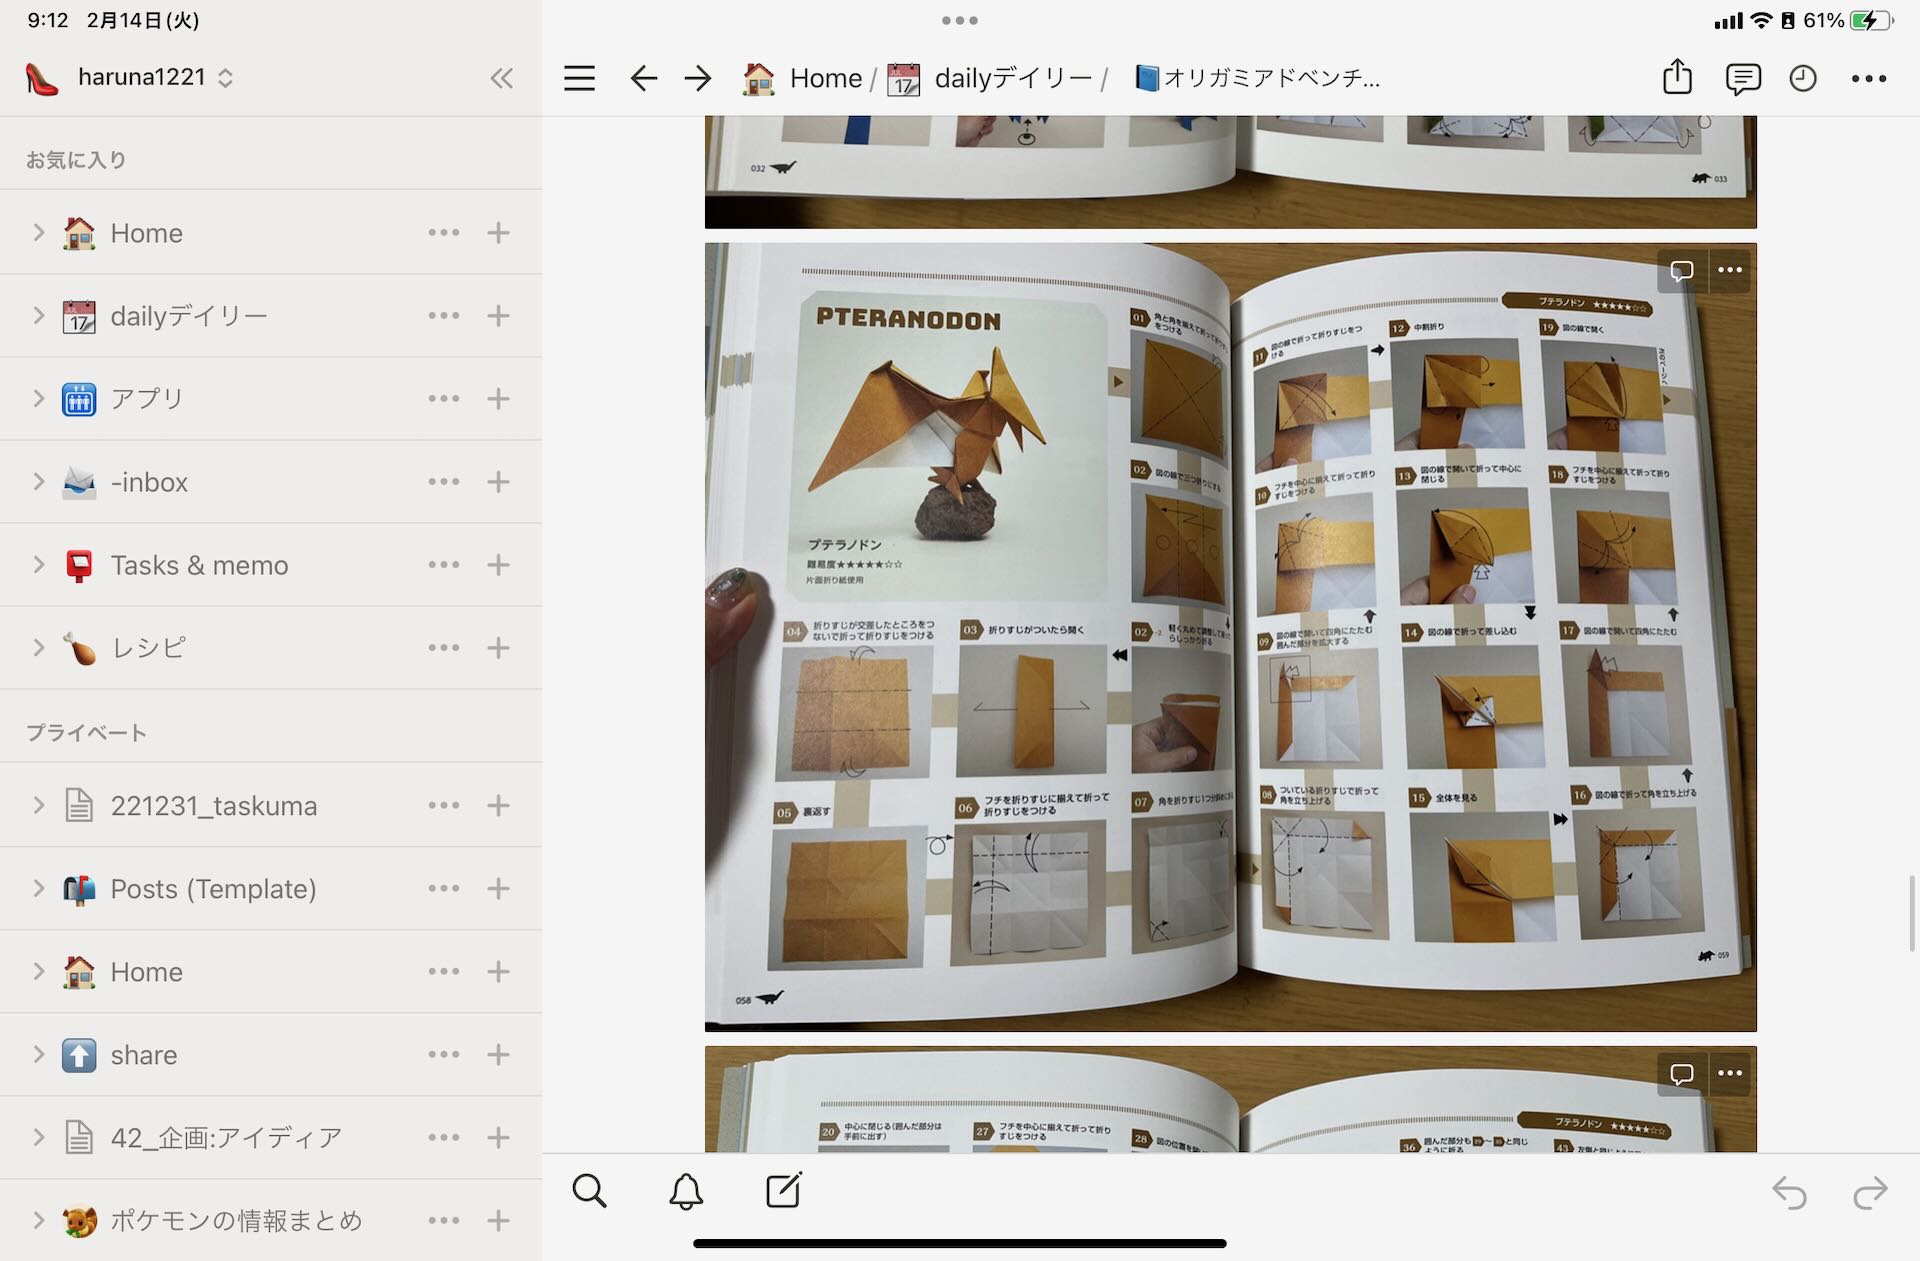Open search with the magnifier icon

pos(589,1191)
